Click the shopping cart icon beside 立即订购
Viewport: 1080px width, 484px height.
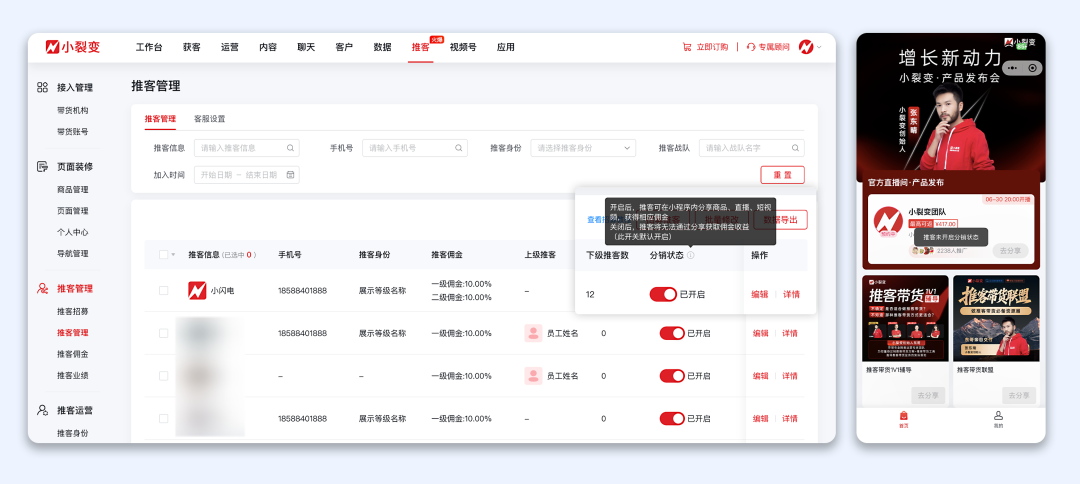coord(687,47)
